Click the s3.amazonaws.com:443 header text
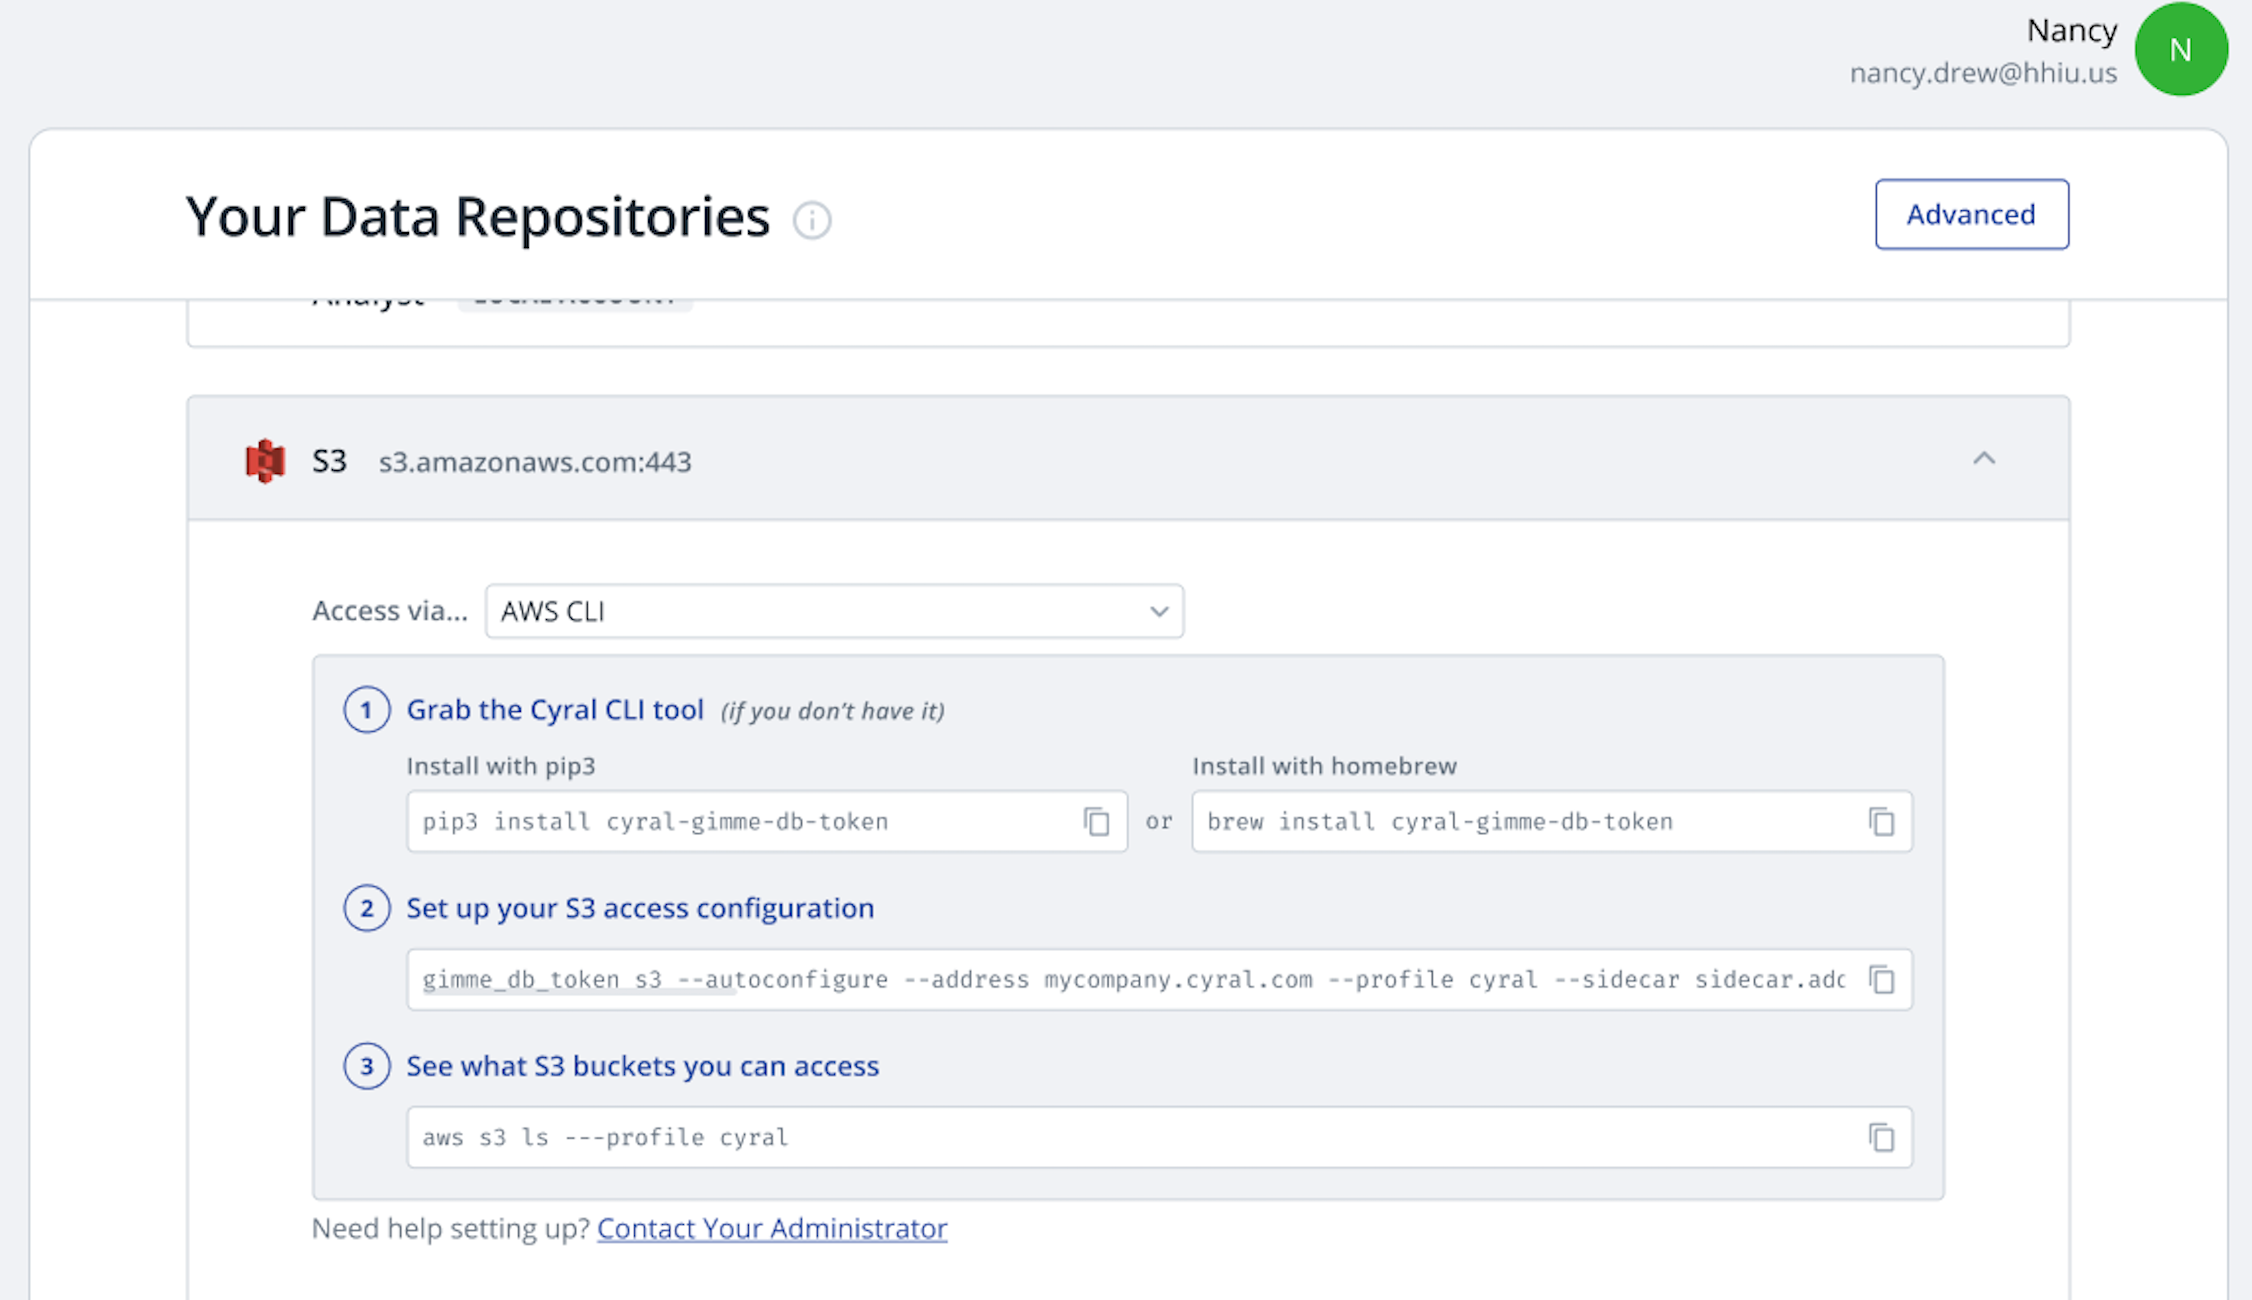 (x=535, y=462)
